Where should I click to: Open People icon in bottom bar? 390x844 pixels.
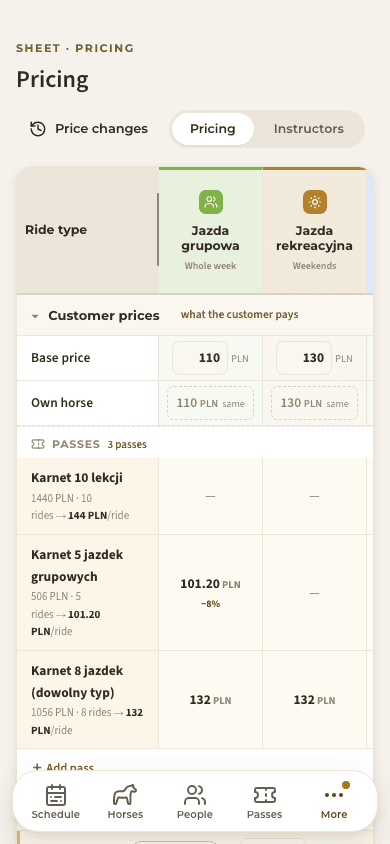195,794
